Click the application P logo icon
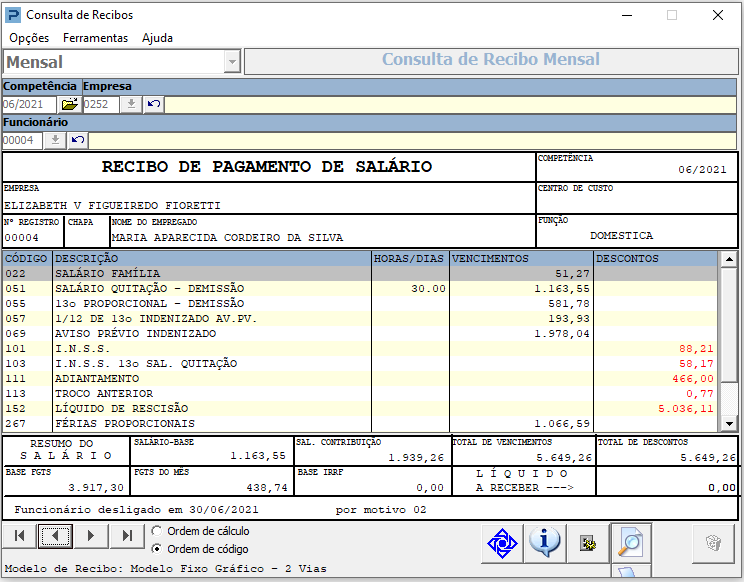The width and height of the screenshot is (746, 582). [x=13, y=15]
